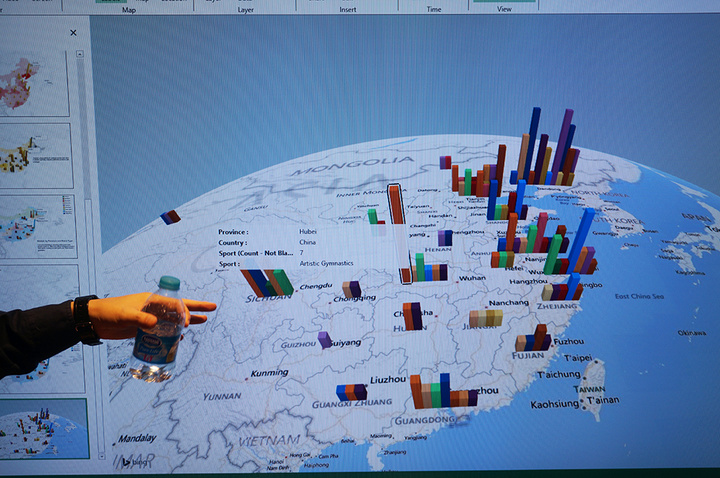720x478 pixels.
Task: Click the Wuhan city label
Action: coord(472,278)
